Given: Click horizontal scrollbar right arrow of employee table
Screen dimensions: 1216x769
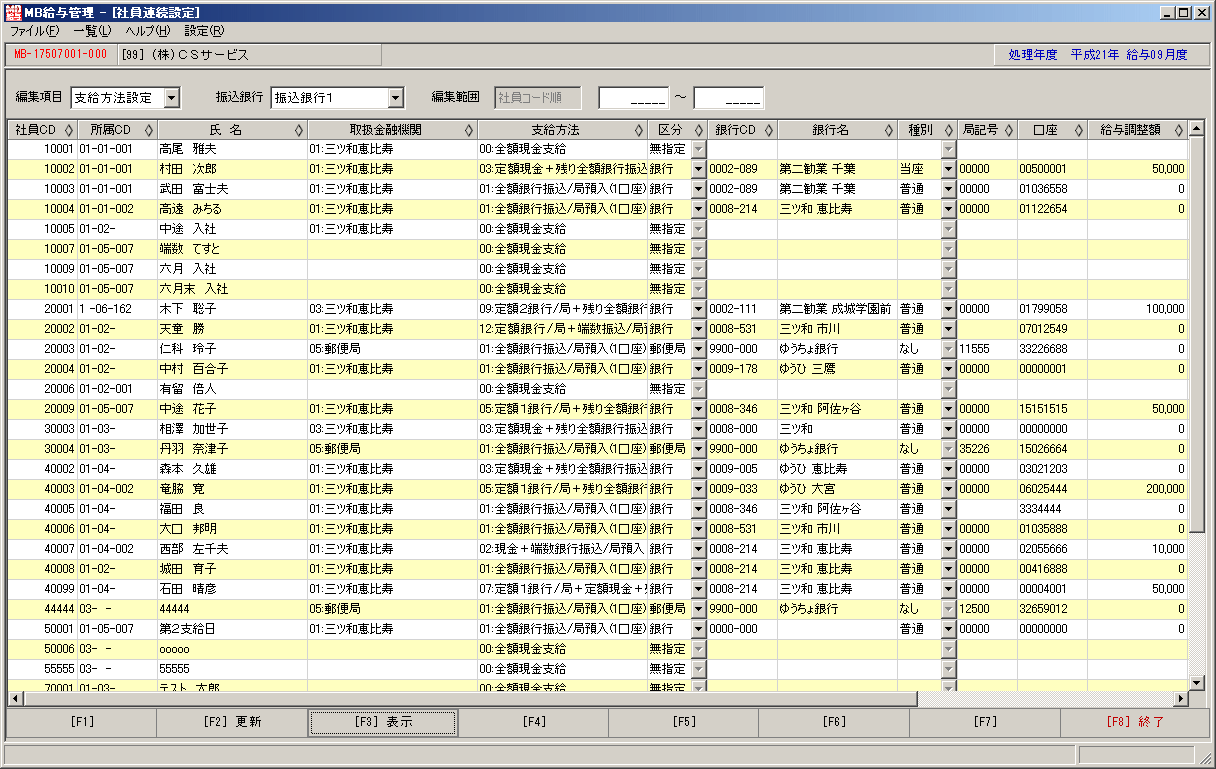Looking at the screenshot, I should click(1180, 698).
